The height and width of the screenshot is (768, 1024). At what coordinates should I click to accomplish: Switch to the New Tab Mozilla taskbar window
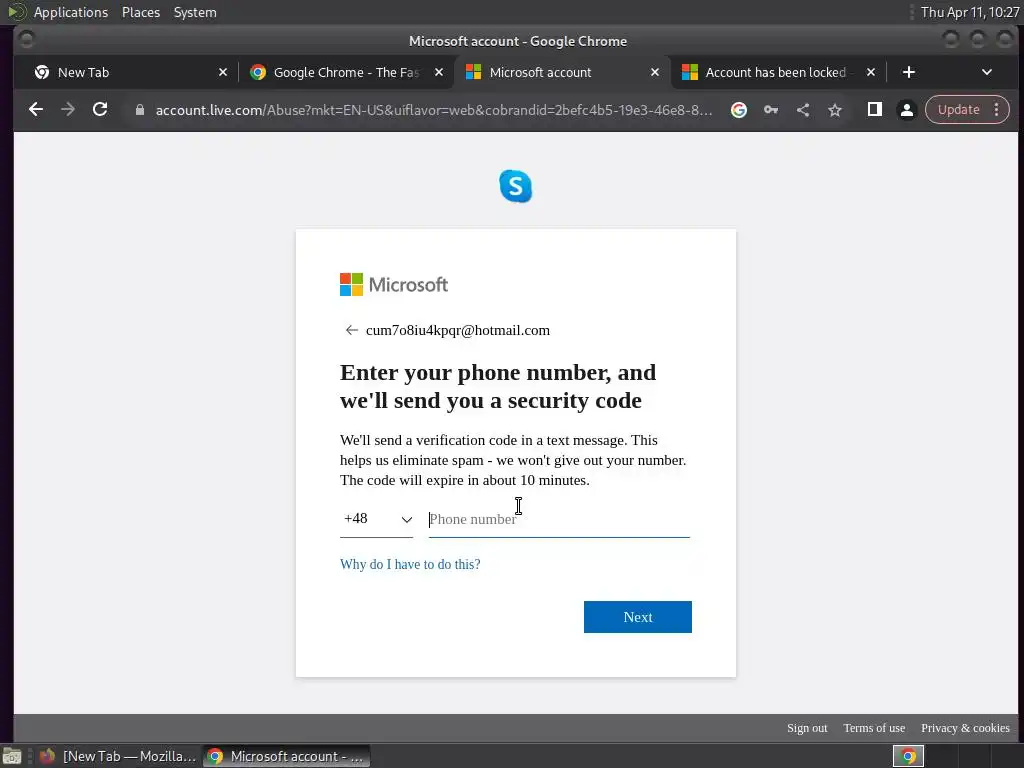pos(118,756)
